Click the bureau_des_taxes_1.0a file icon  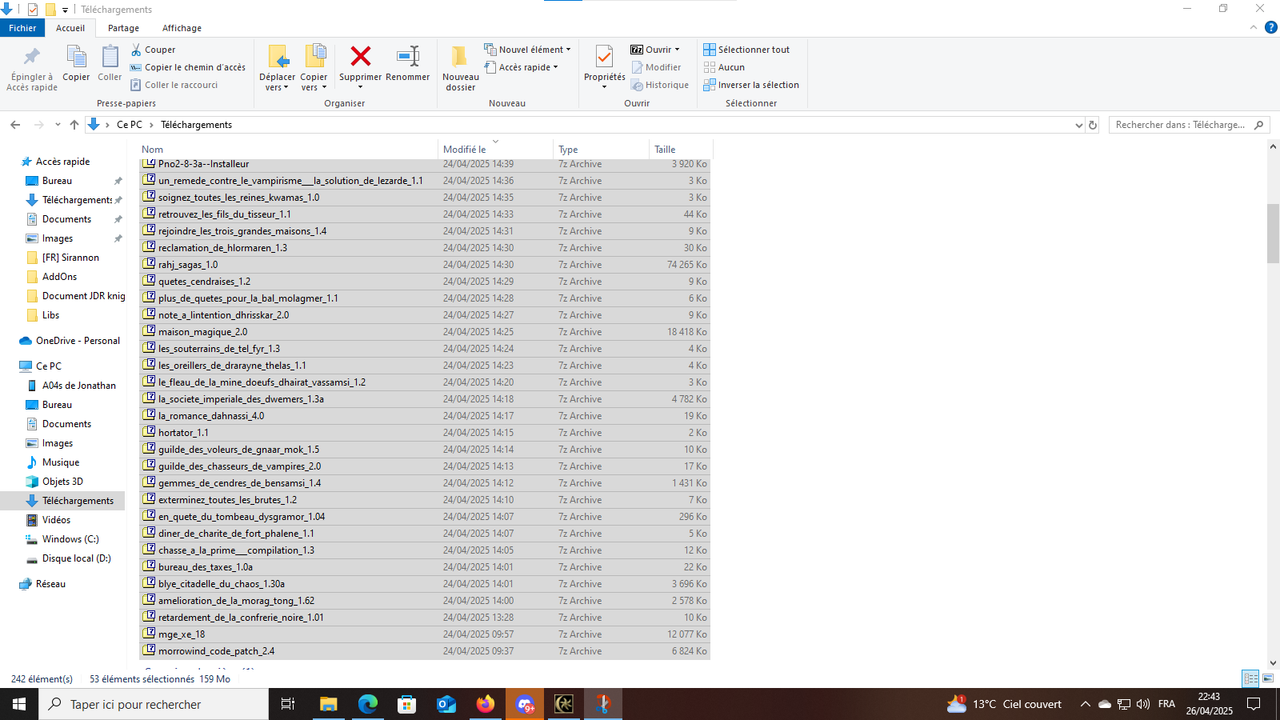click(x=150, y=567)
